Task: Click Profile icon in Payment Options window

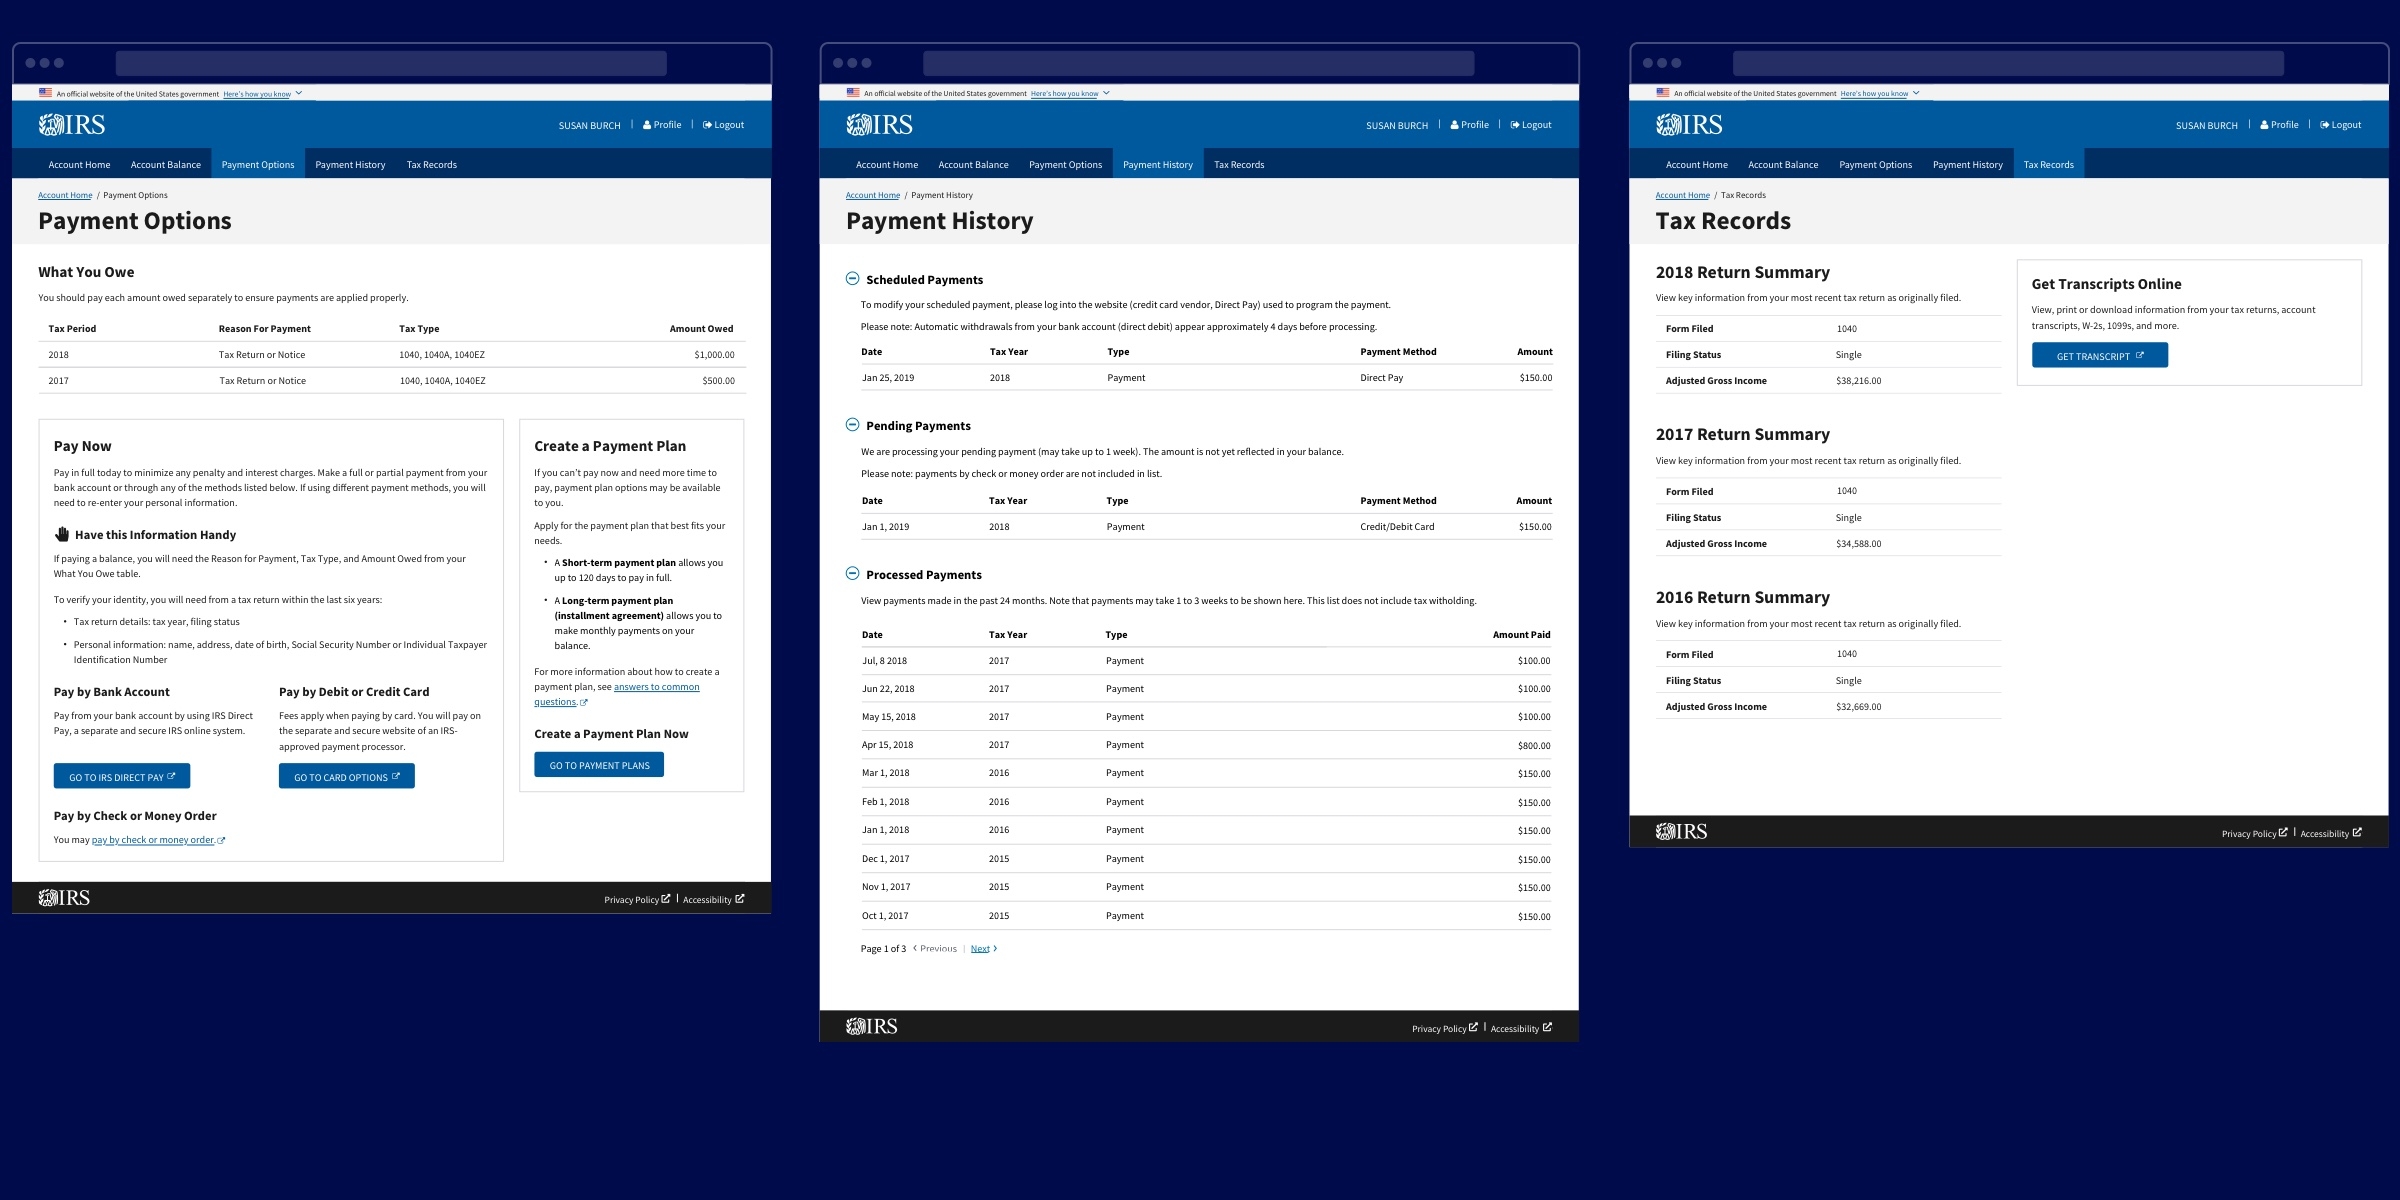Action: [647, 125]
